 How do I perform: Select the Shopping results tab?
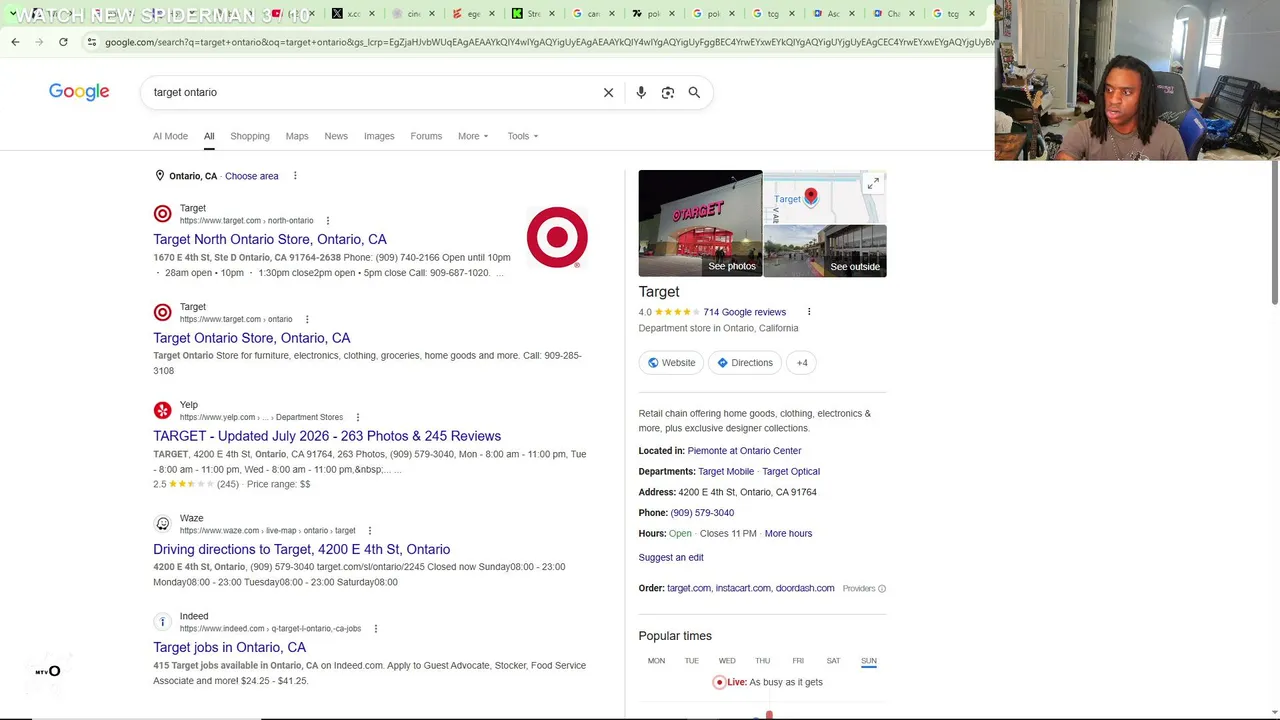click(x=250, y=136)
